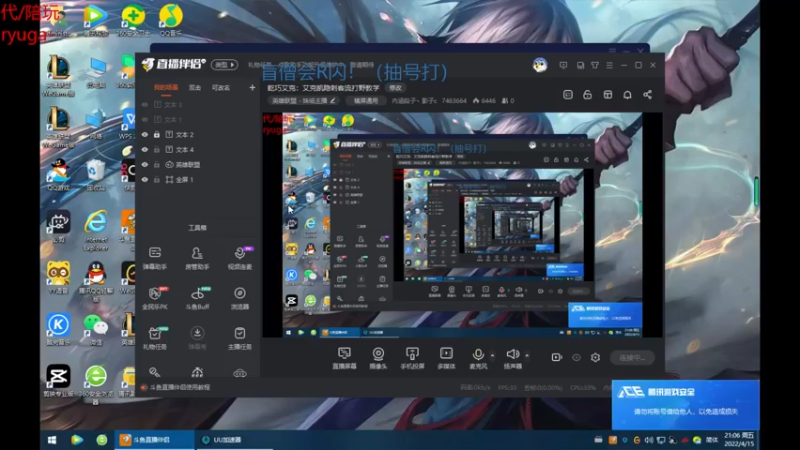The width and height of the screenshot is (800, 450).
Task: Click the FPS:30 status readout
Action: click(507, 388)
